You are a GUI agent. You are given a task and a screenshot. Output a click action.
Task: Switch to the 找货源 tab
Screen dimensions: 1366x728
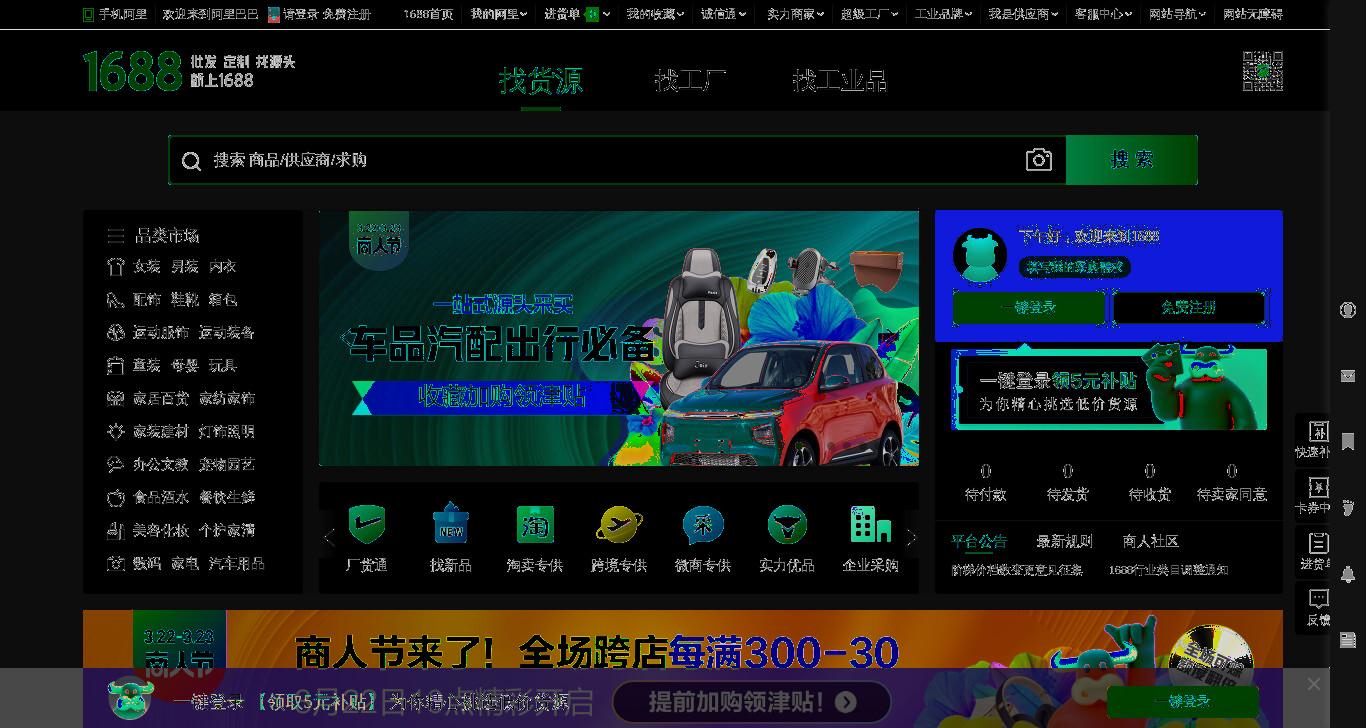pyautogui.click(x=541, y=80)
